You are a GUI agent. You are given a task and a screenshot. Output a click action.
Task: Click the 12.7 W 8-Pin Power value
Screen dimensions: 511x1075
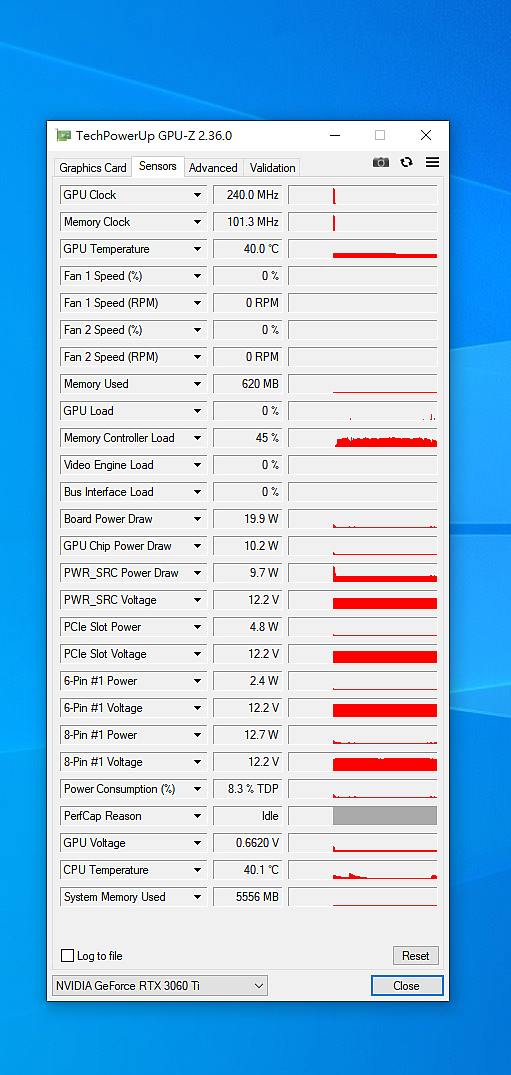(x=248, y=735)
